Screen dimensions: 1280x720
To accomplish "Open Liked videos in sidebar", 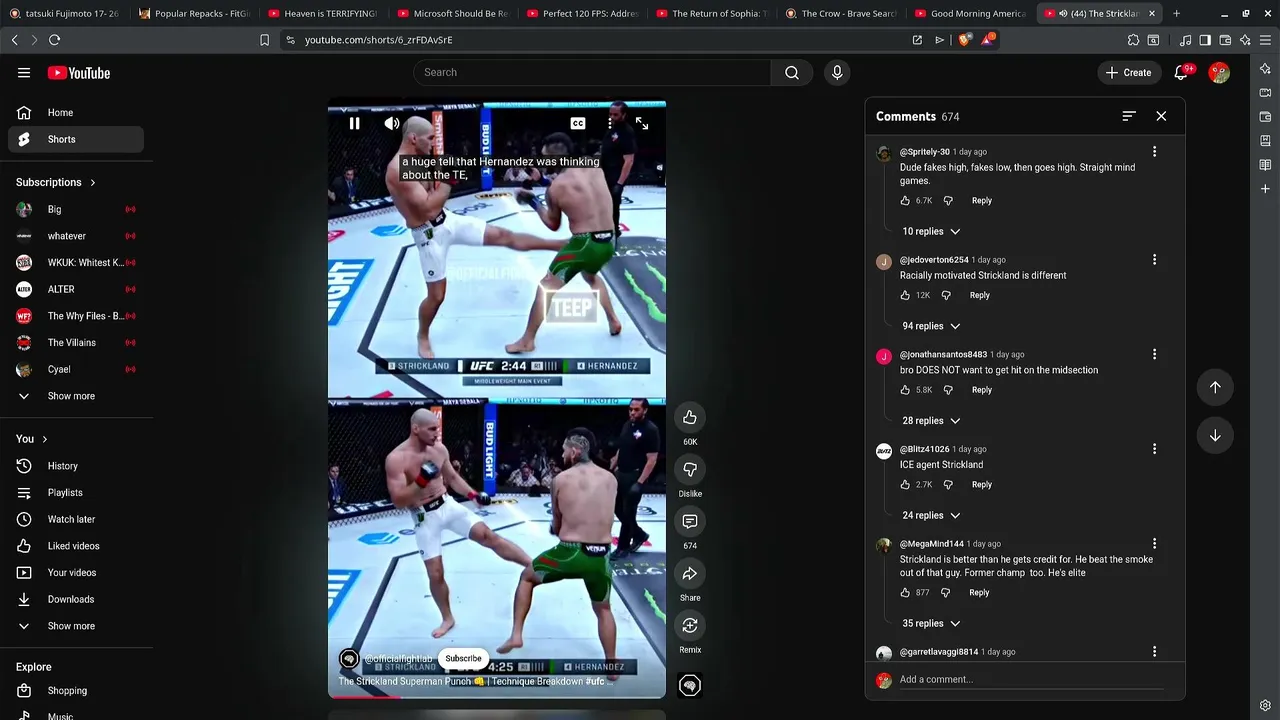I will [x=76, y=546].
